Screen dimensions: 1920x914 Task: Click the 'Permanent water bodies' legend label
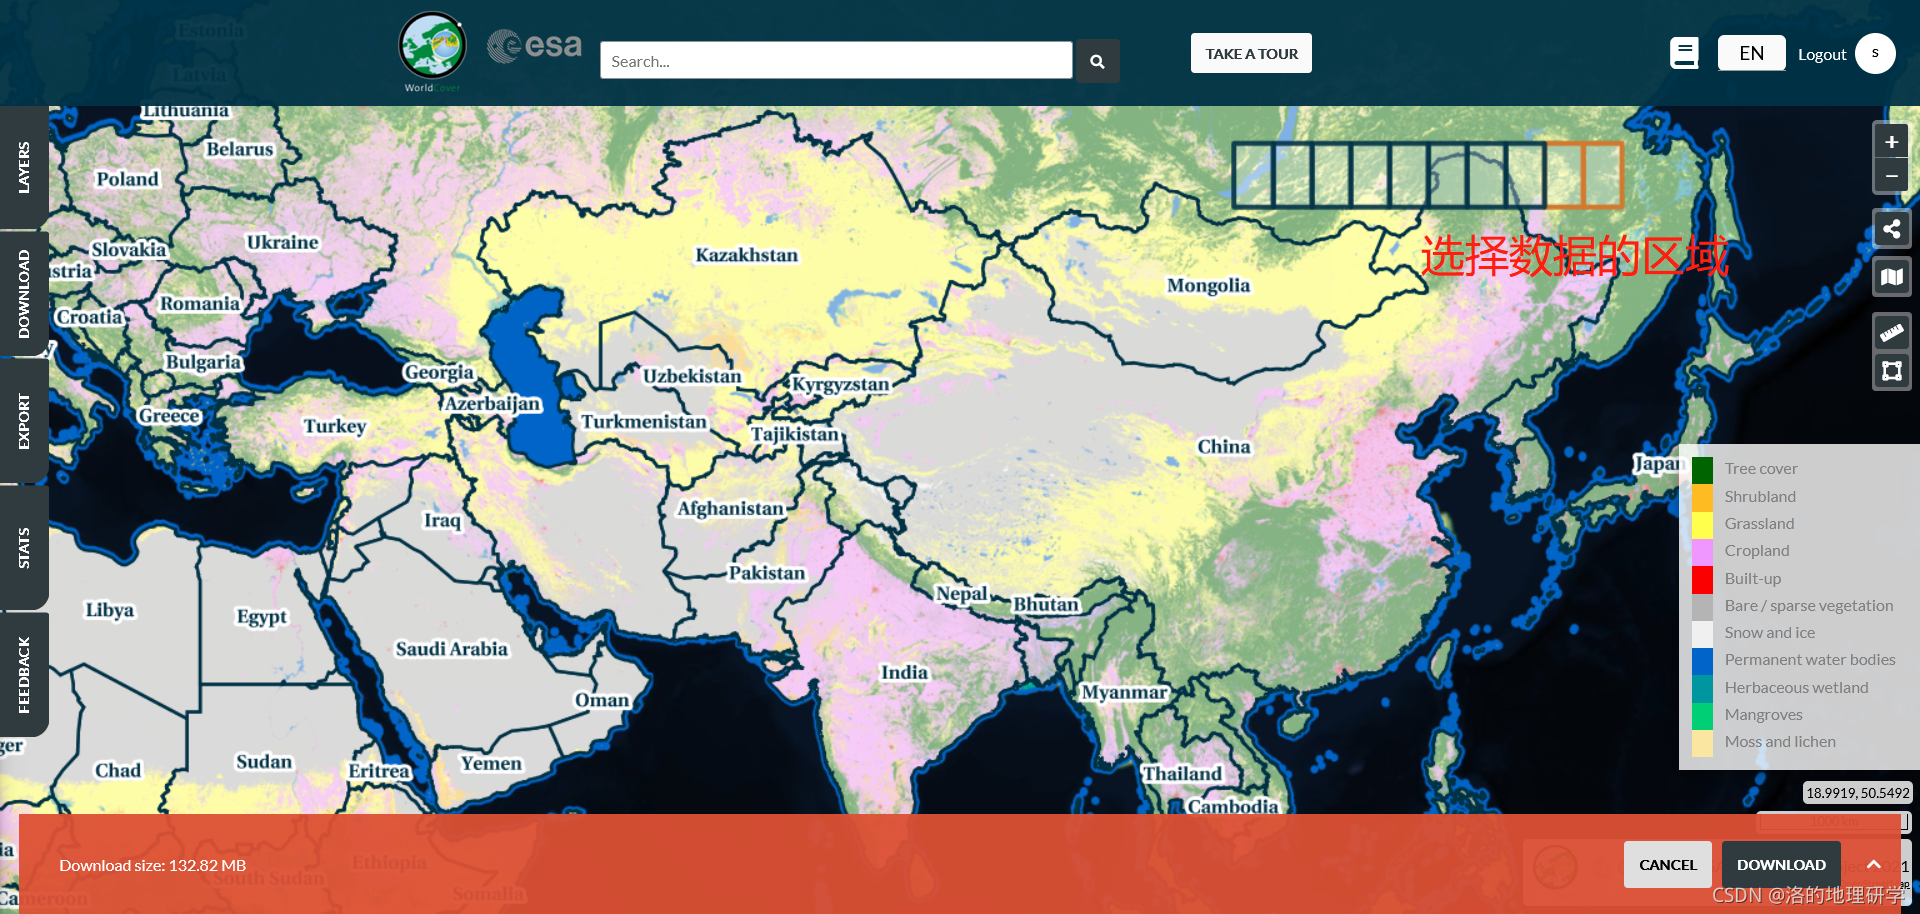(x=1810, y=660)
